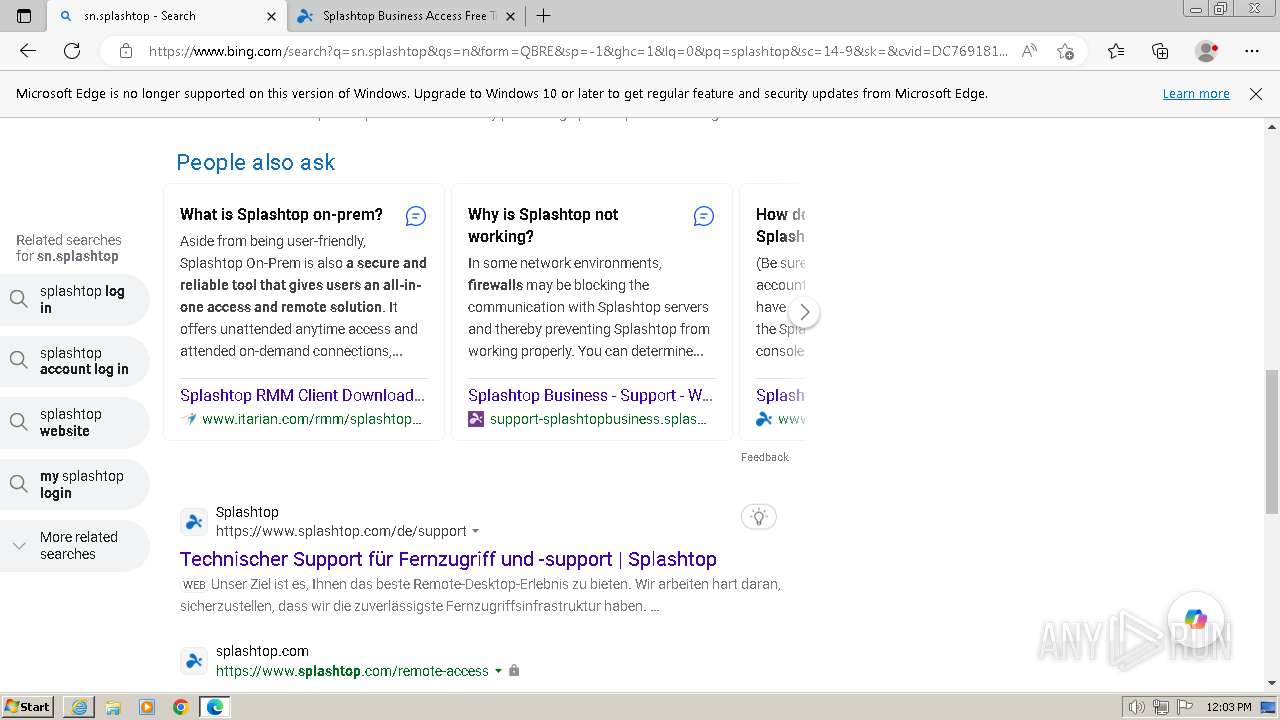
Task: Click the Feedback link
Action: 765,457
